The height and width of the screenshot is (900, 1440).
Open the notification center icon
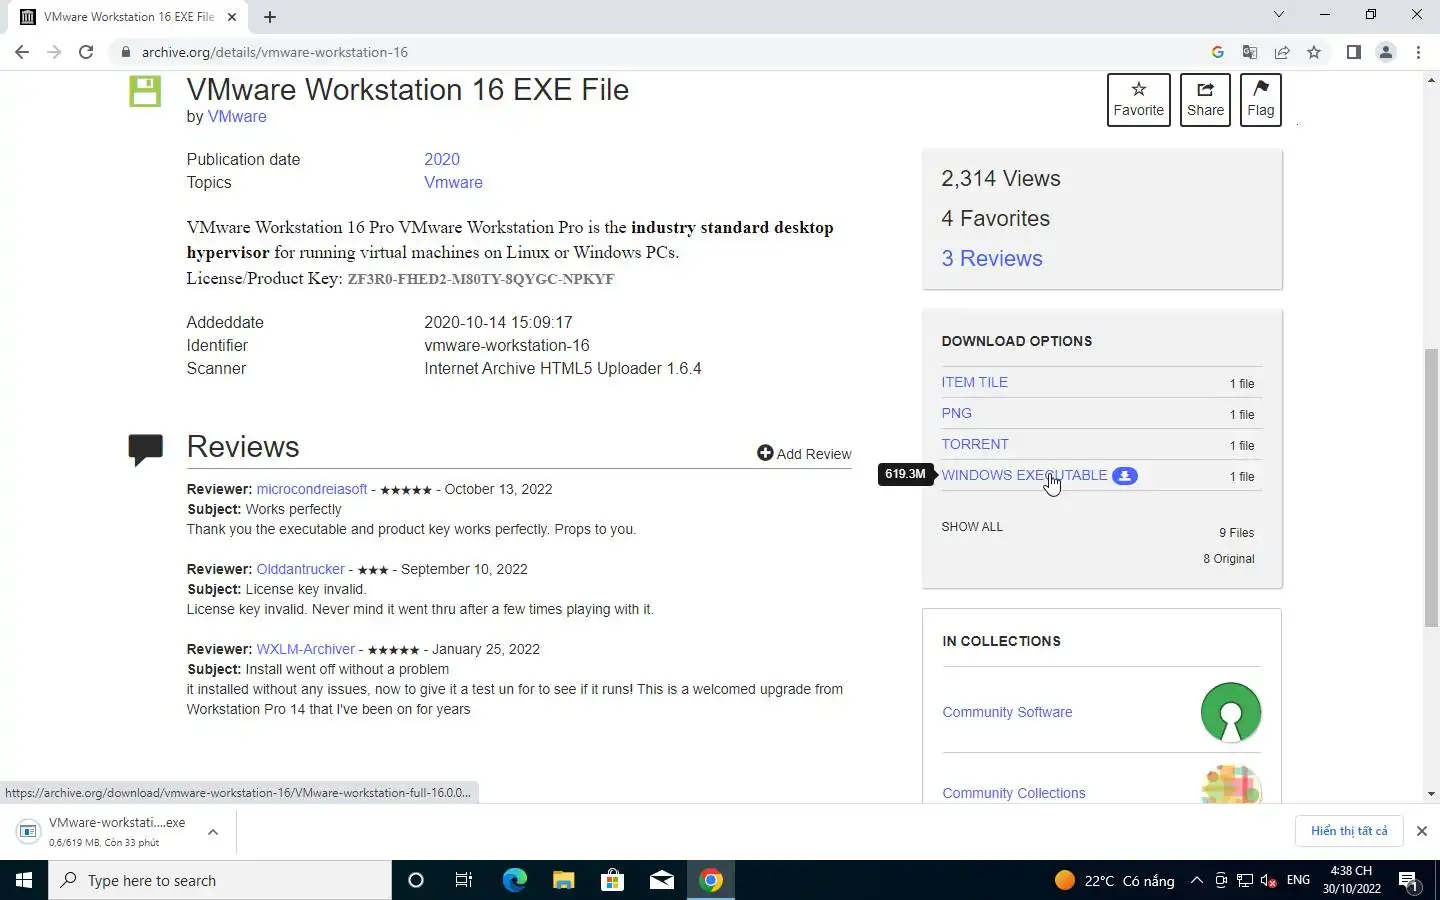[x=1410, y=880]
